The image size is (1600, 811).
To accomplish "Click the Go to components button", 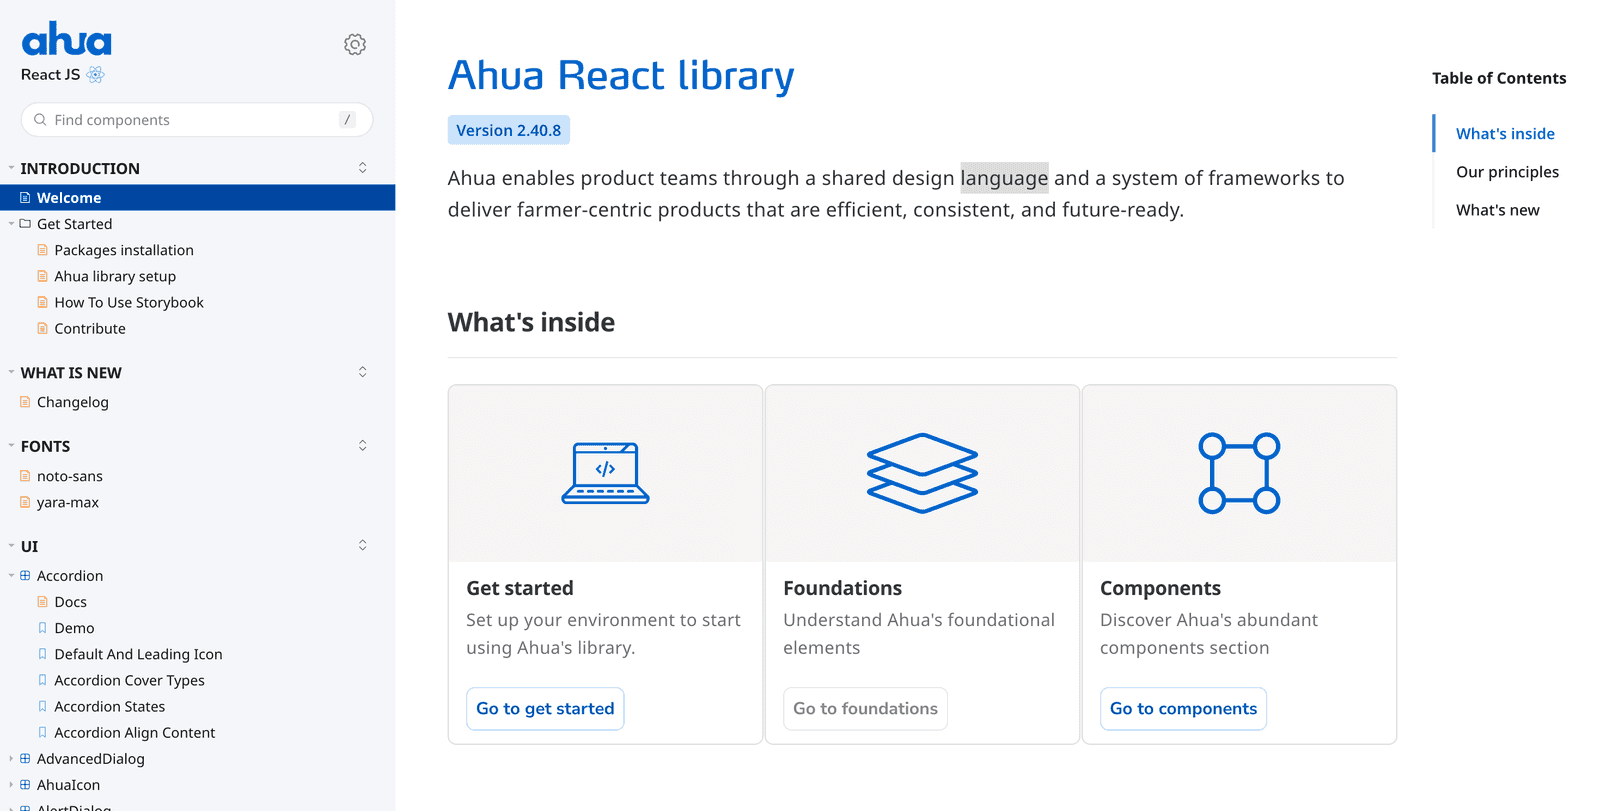I will (1183, 709).
